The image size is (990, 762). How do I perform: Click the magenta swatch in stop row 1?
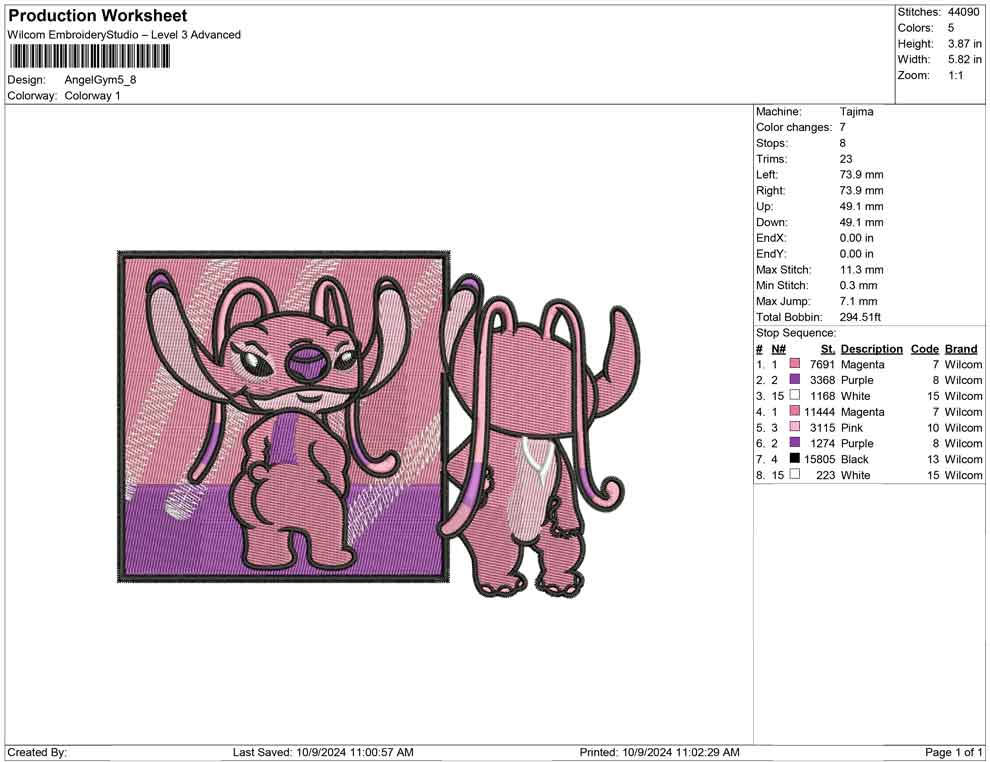coord(795,364)
